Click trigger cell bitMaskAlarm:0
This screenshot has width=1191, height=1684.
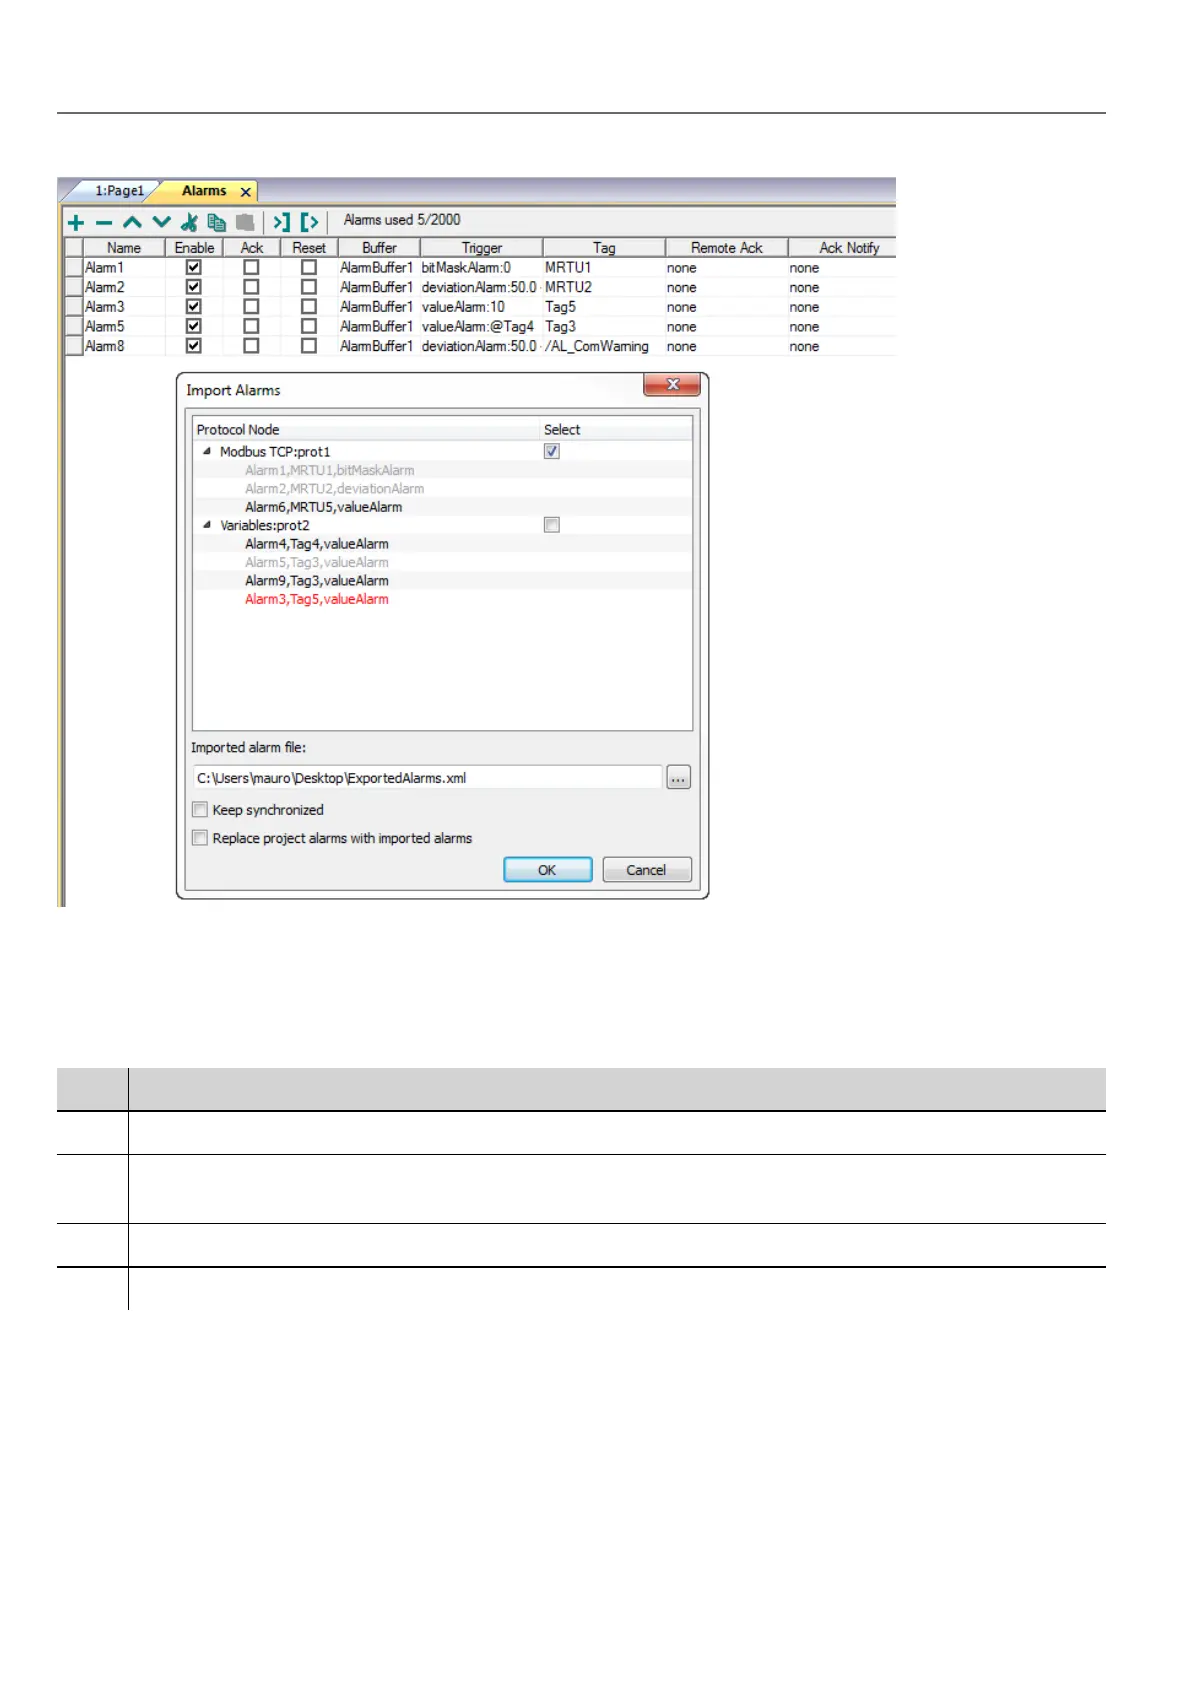pyautogui.click(x=482, y=268)
